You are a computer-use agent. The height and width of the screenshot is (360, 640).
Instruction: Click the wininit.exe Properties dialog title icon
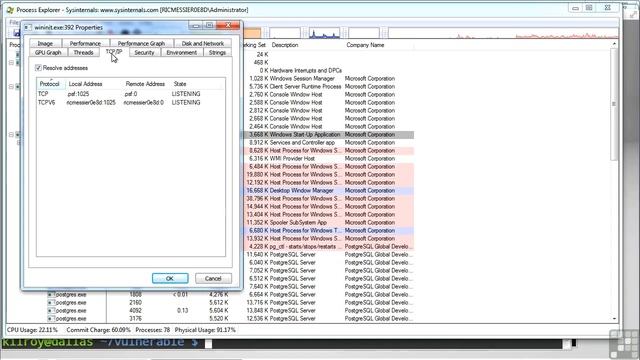pos(27,27)
